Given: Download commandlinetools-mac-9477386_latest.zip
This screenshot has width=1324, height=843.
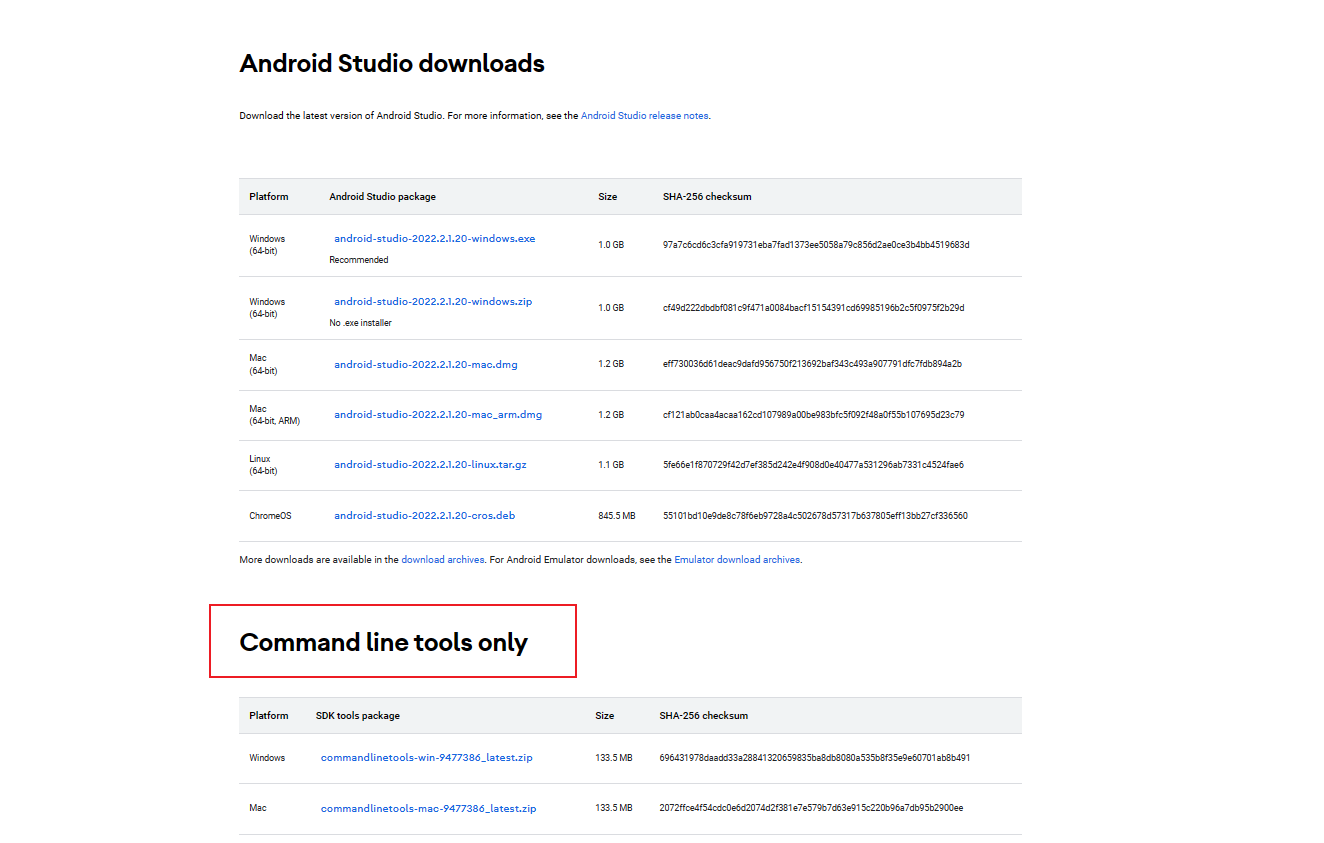Looking at the screenshot, I should click(x=428, y=808).
